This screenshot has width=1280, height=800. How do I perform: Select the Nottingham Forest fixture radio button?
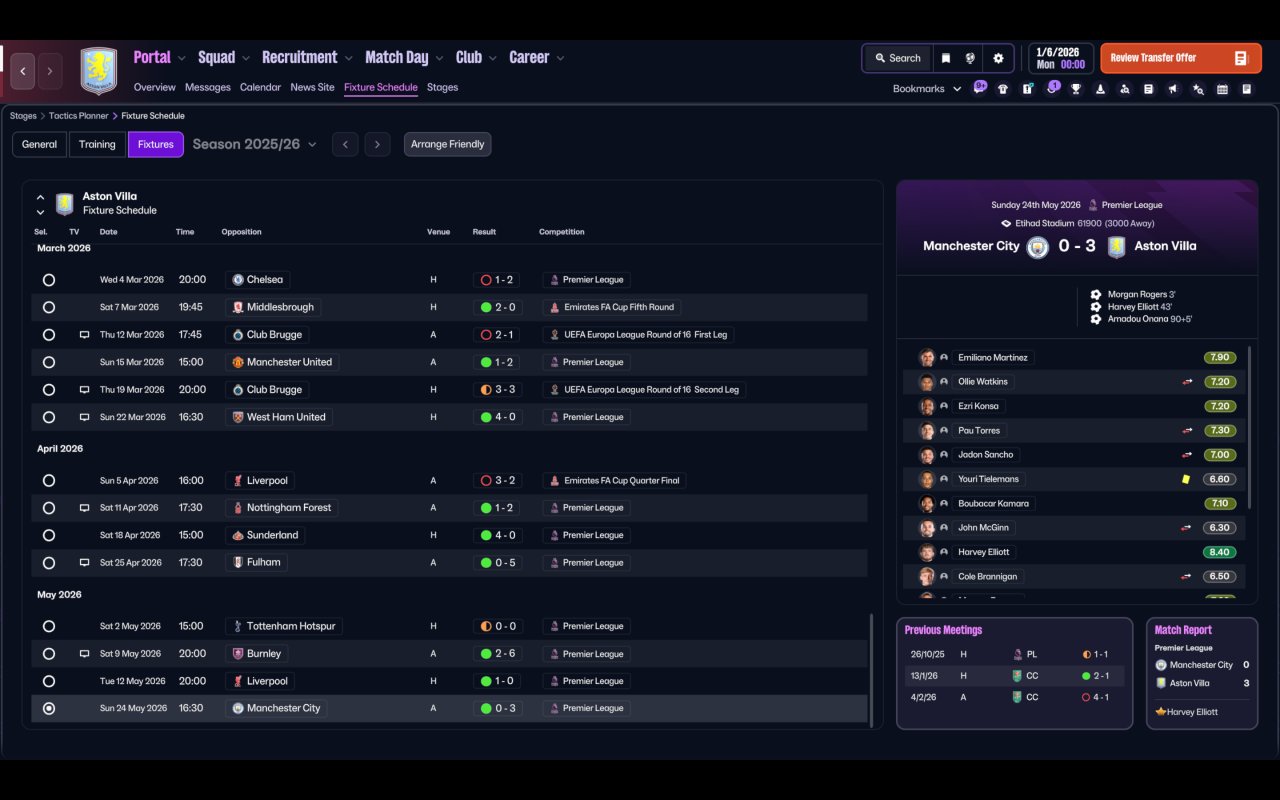click(49, 508)
